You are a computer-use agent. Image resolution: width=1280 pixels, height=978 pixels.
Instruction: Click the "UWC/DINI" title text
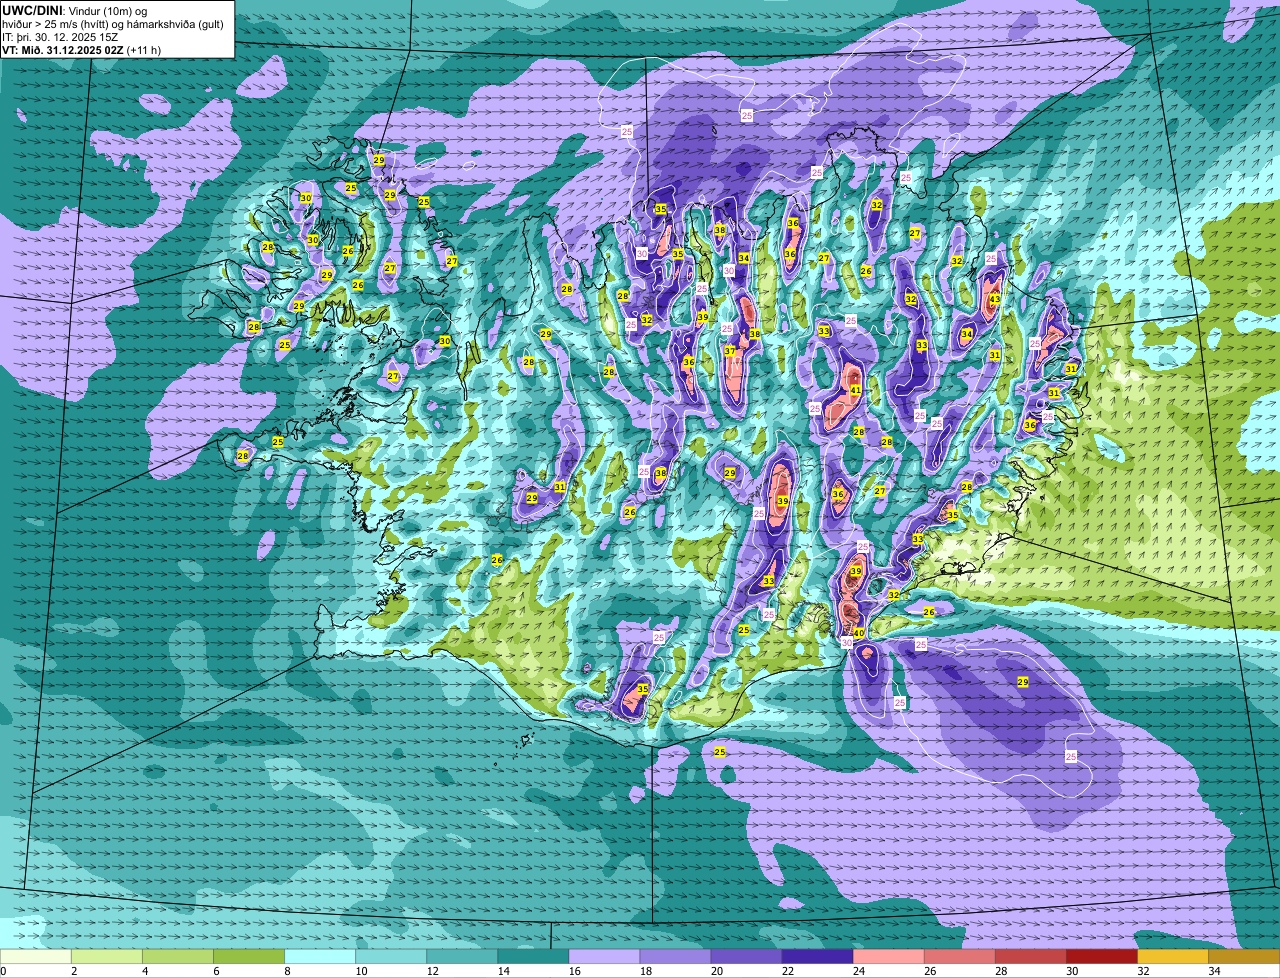(x=31, y=9)
